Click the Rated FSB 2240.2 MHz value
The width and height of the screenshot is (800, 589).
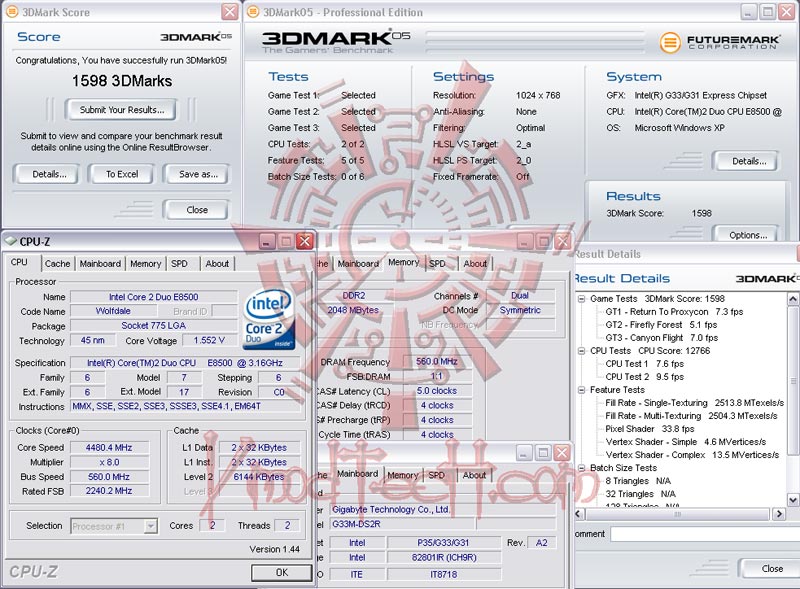click(x=109, y=491)
